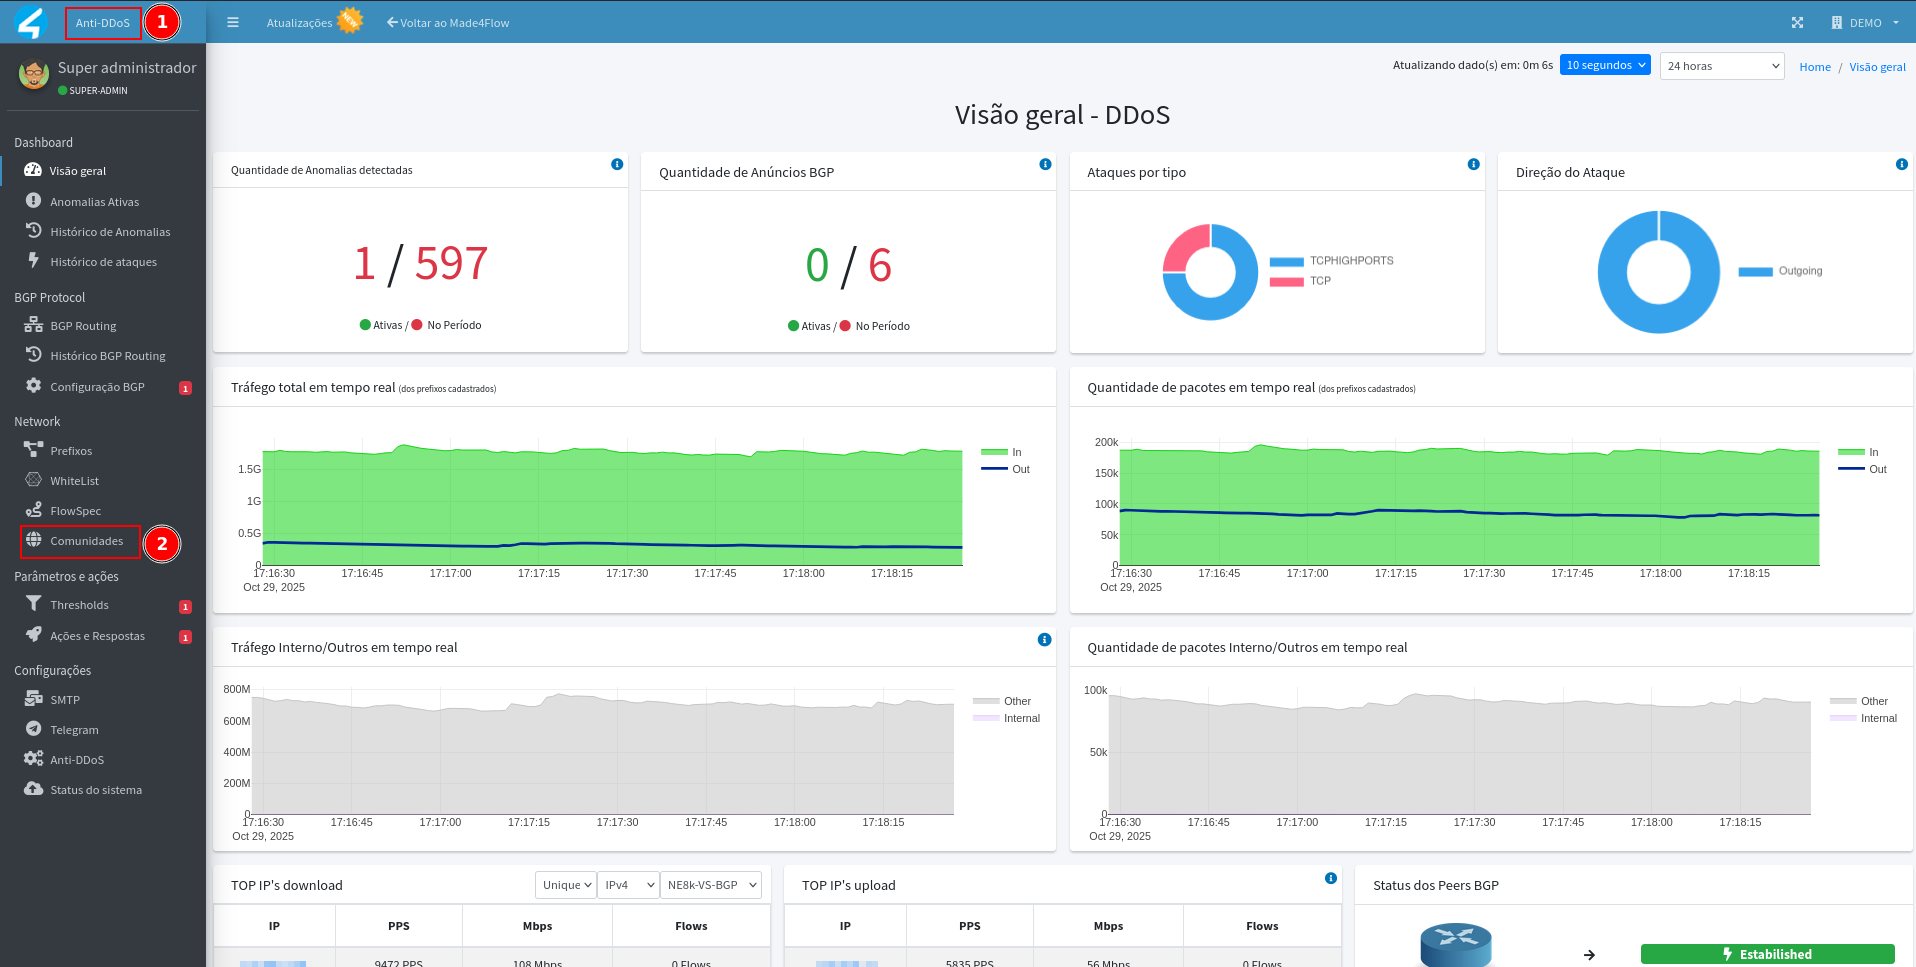Screen dimensions: 1916x967
Task: Click Histórico de ataques bolt icon
Action: pyautogui.click(x=34, y=261)
